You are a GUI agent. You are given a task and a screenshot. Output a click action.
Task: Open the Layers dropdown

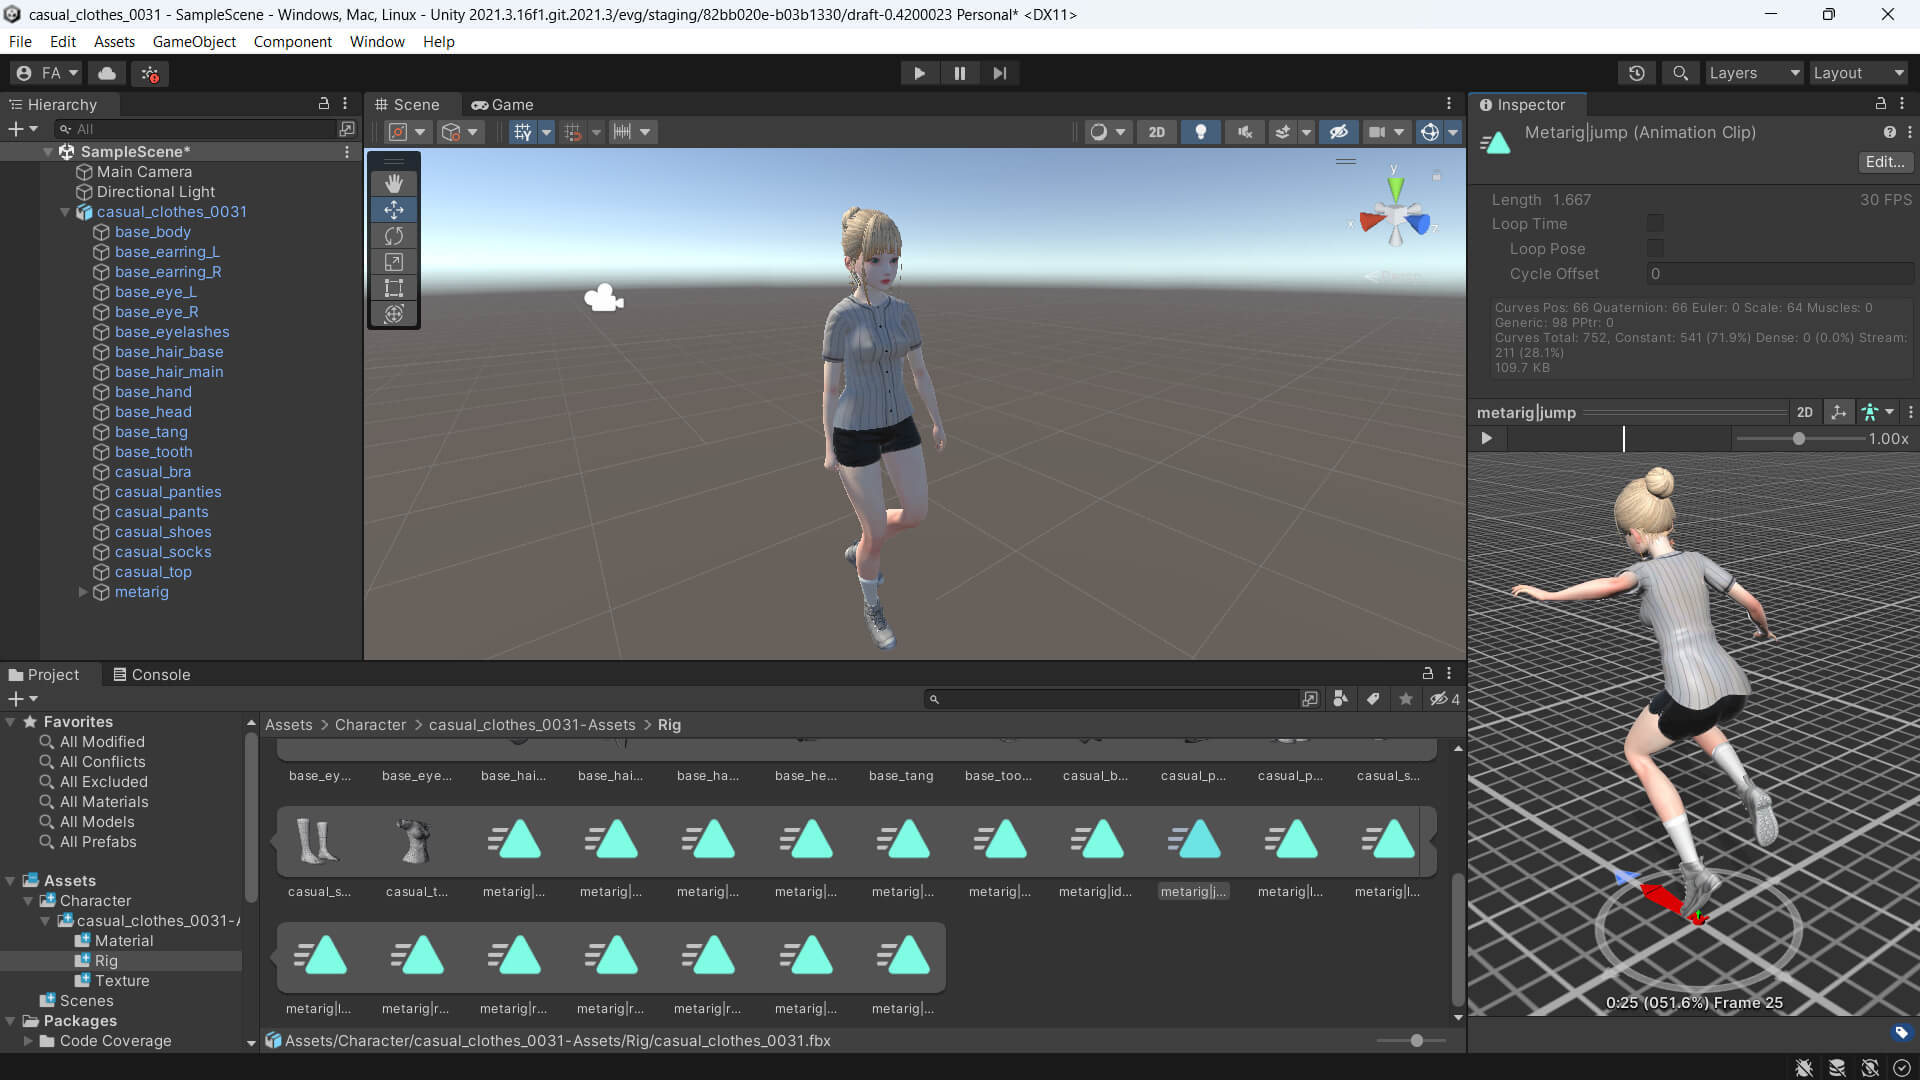click(x=1754, y=73)
